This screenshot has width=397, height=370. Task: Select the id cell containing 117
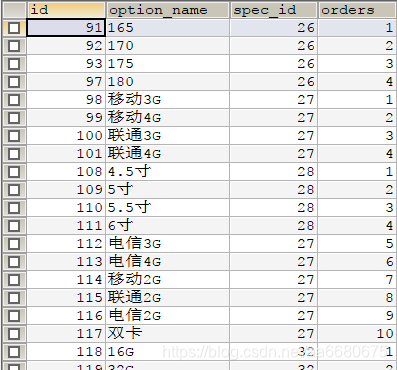point(66,334)
